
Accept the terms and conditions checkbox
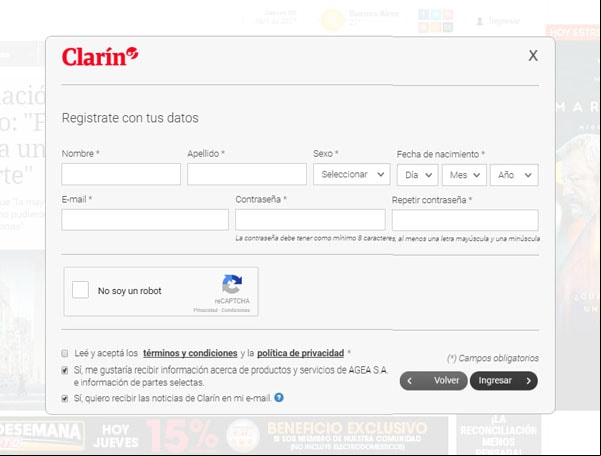pos(65,353)
